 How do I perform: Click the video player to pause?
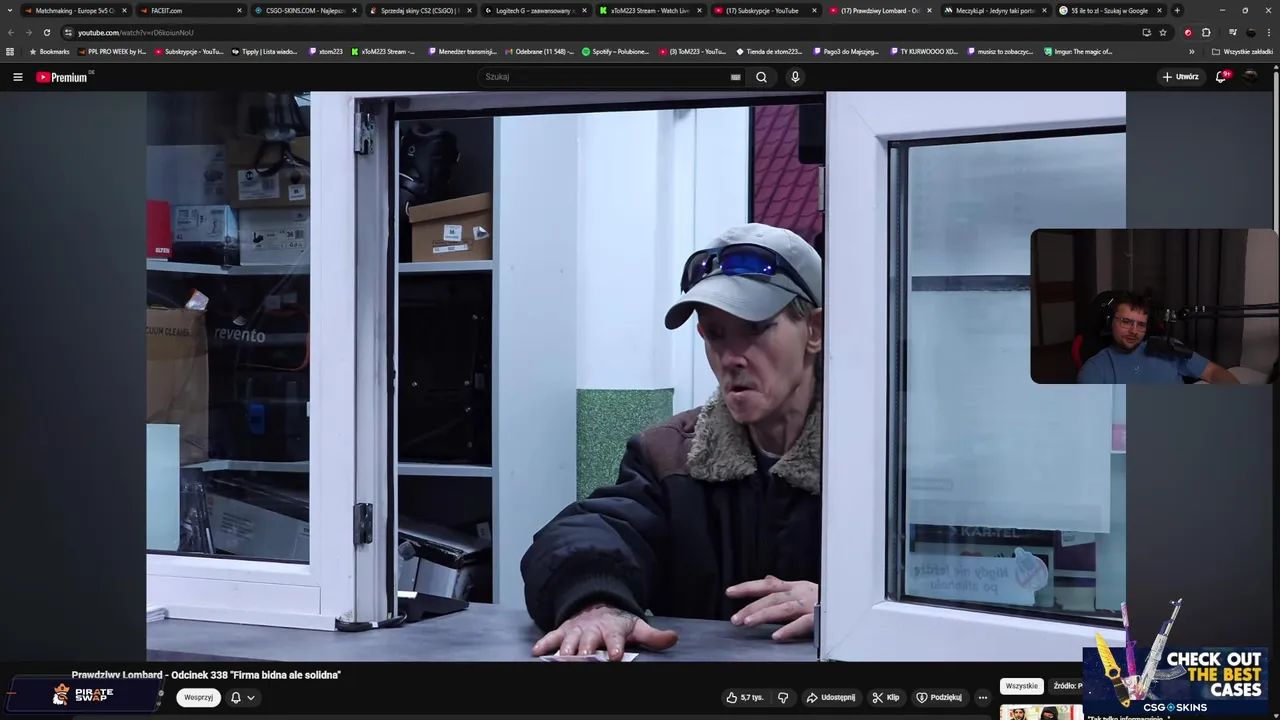coord(636,376)
